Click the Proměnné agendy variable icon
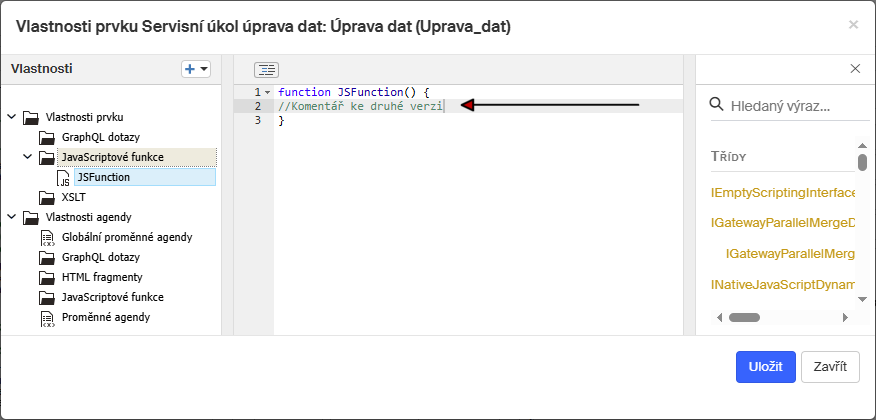Viewport: 876px width, 420px height. pyautogui.click(x=48, y=318)
